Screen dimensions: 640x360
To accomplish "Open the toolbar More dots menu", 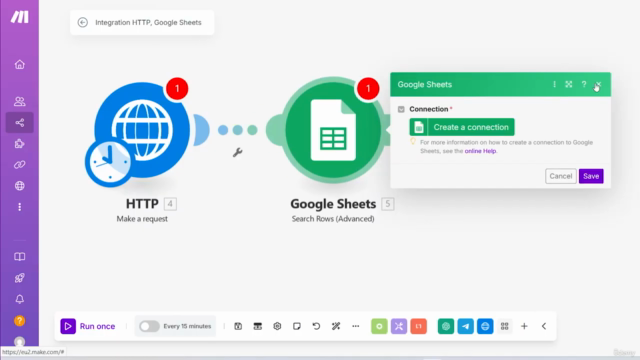I will pyautogui.click(x=356, y=326).
